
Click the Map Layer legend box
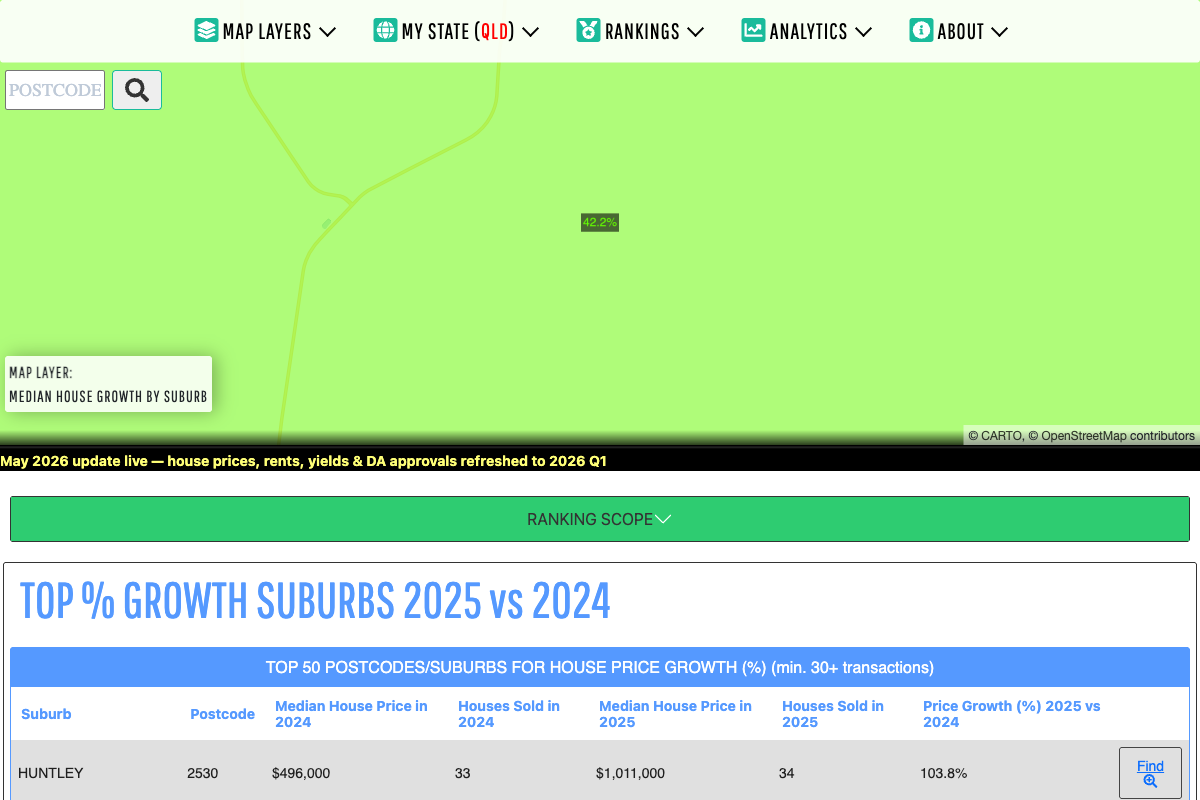pyautogui.click(x=108, y=384)
